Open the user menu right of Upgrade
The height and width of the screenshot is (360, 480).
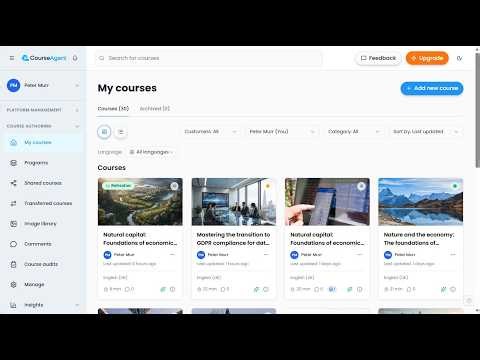point(459,58)
